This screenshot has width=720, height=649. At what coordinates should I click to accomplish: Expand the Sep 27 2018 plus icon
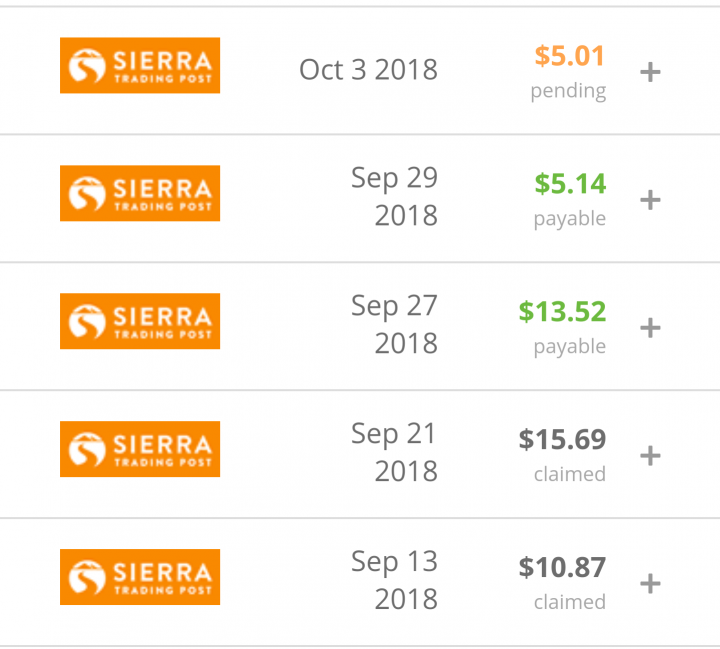point(650,328)
